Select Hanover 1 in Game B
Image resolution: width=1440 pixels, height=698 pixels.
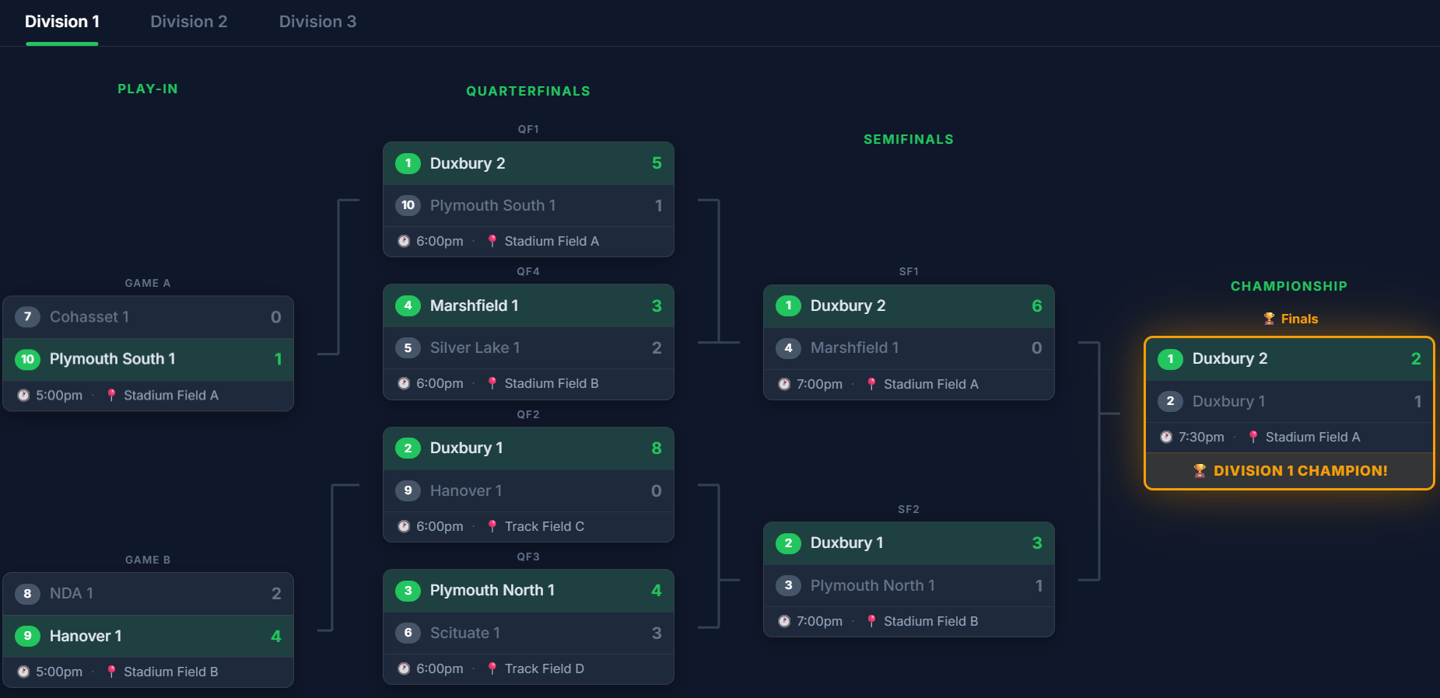[x=148, y=636]
